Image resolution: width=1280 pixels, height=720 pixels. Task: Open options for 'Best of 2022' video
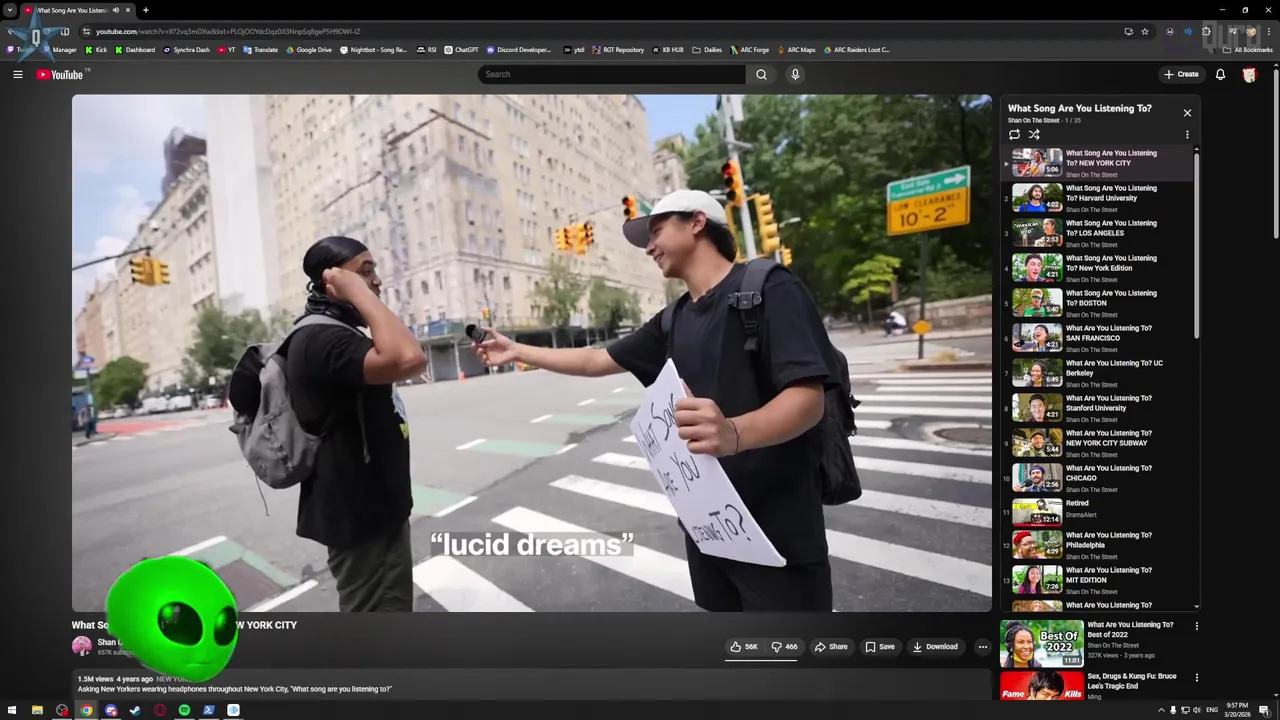1196,626
